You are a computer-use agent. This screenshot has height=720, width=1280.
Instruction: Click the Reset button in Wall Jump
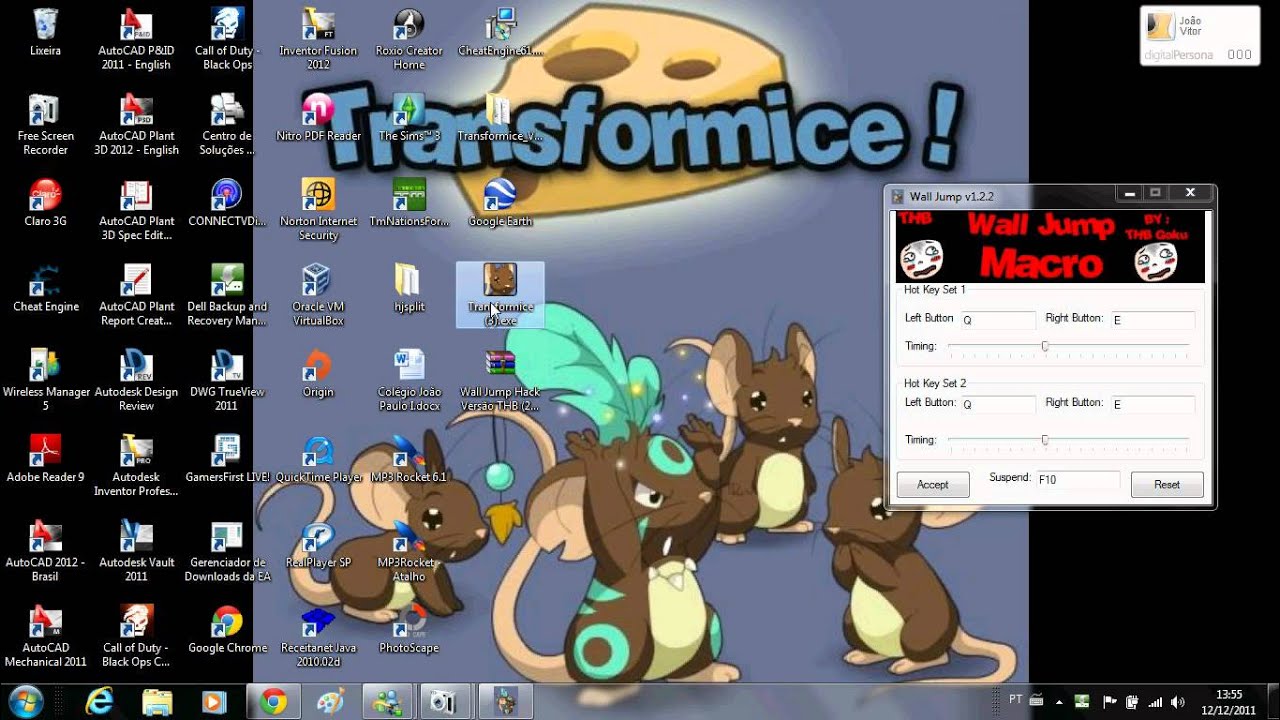point(1167,485)
